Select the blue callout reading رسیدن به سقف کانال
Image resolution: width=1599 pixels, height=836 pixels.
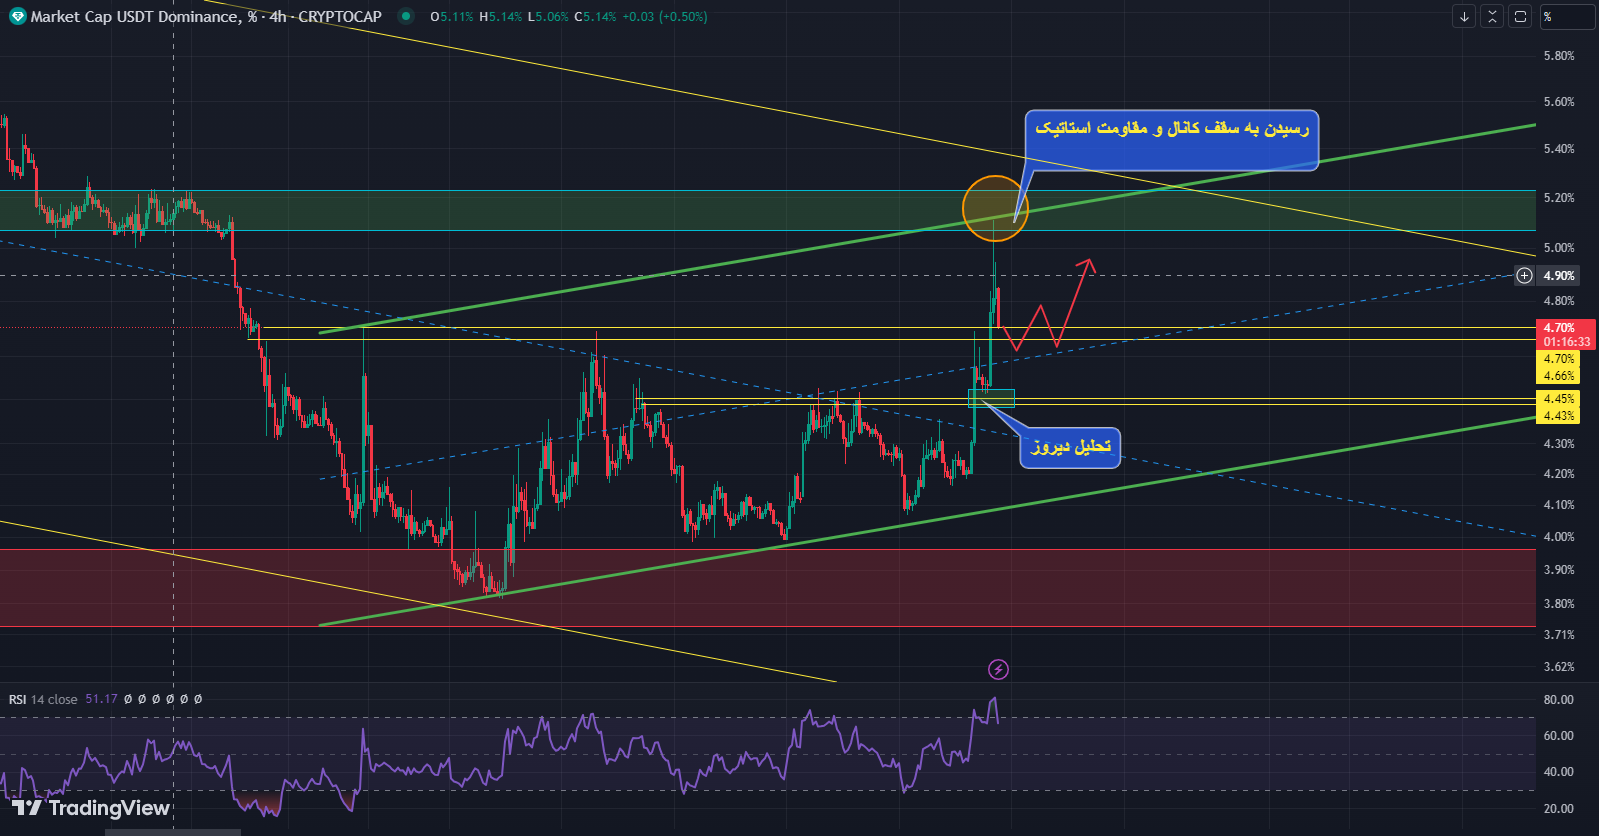click(1171, 140)
